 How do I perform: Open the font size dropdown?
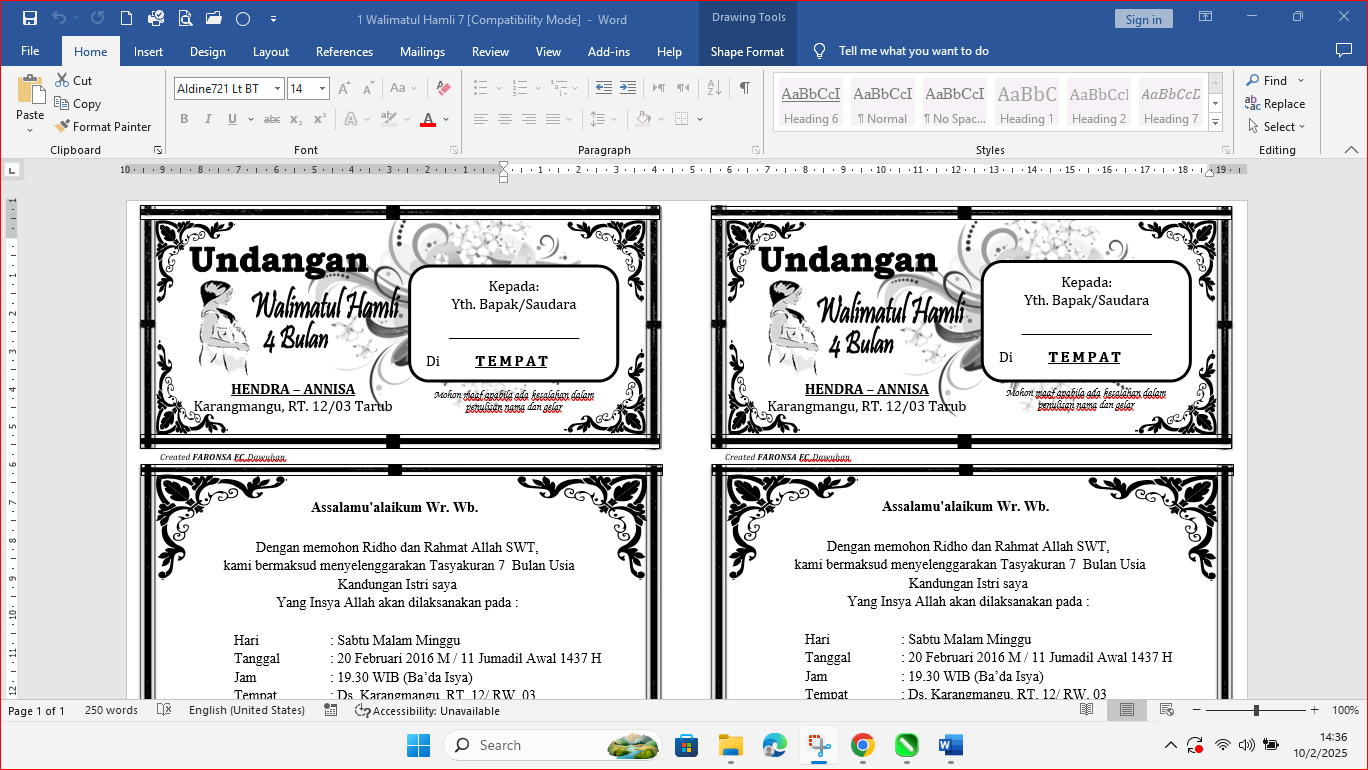(323, 89)
